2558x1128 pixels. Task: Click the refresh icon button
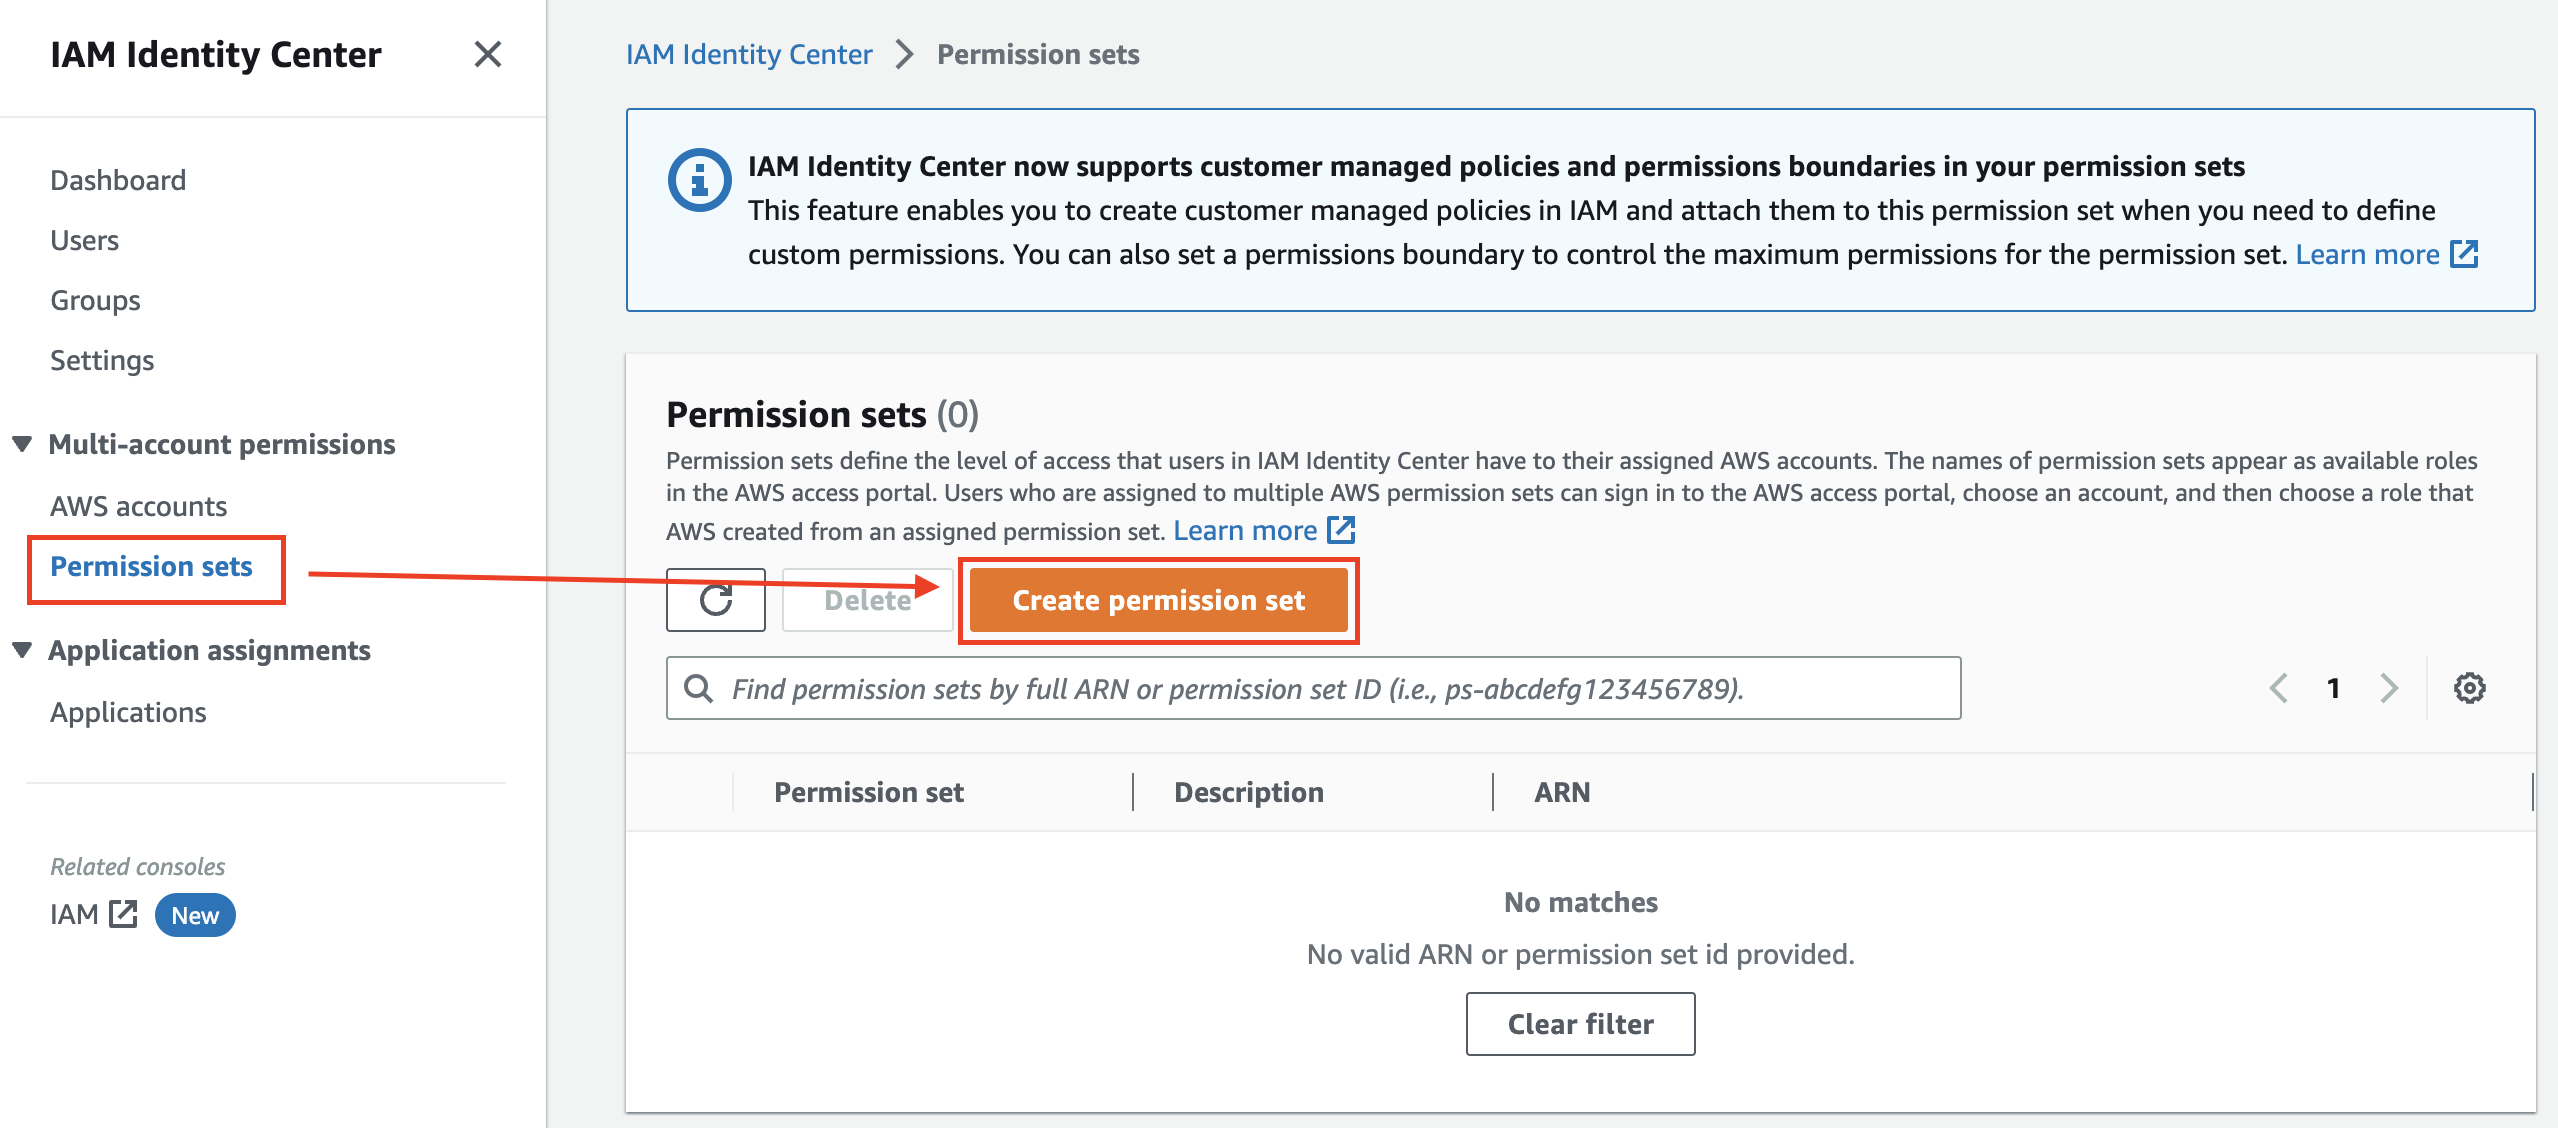pos(716,600)
